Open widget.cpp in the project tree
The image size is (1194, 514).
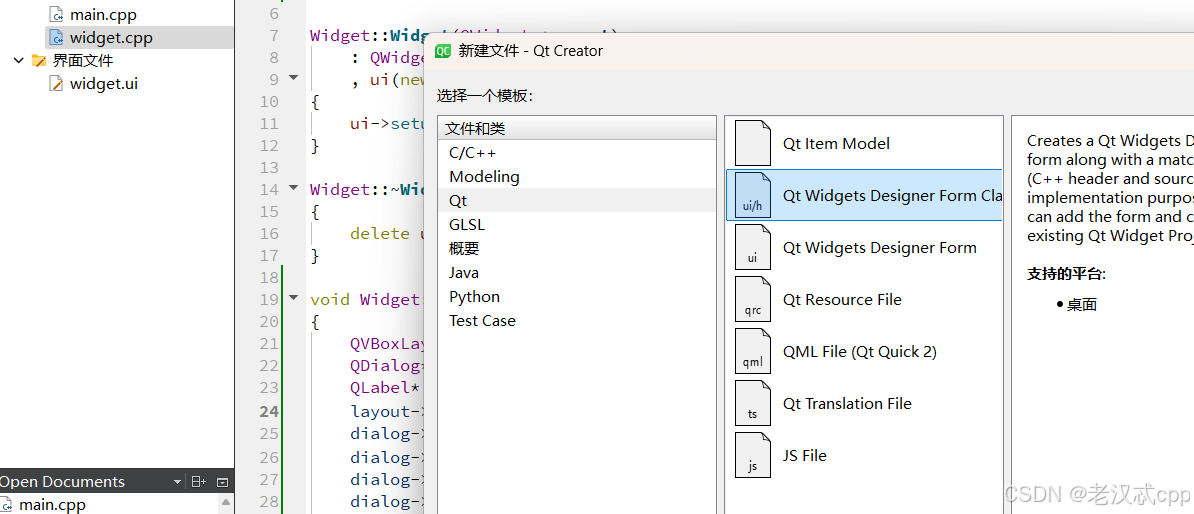pyautogui.click(x=111, y=37)
